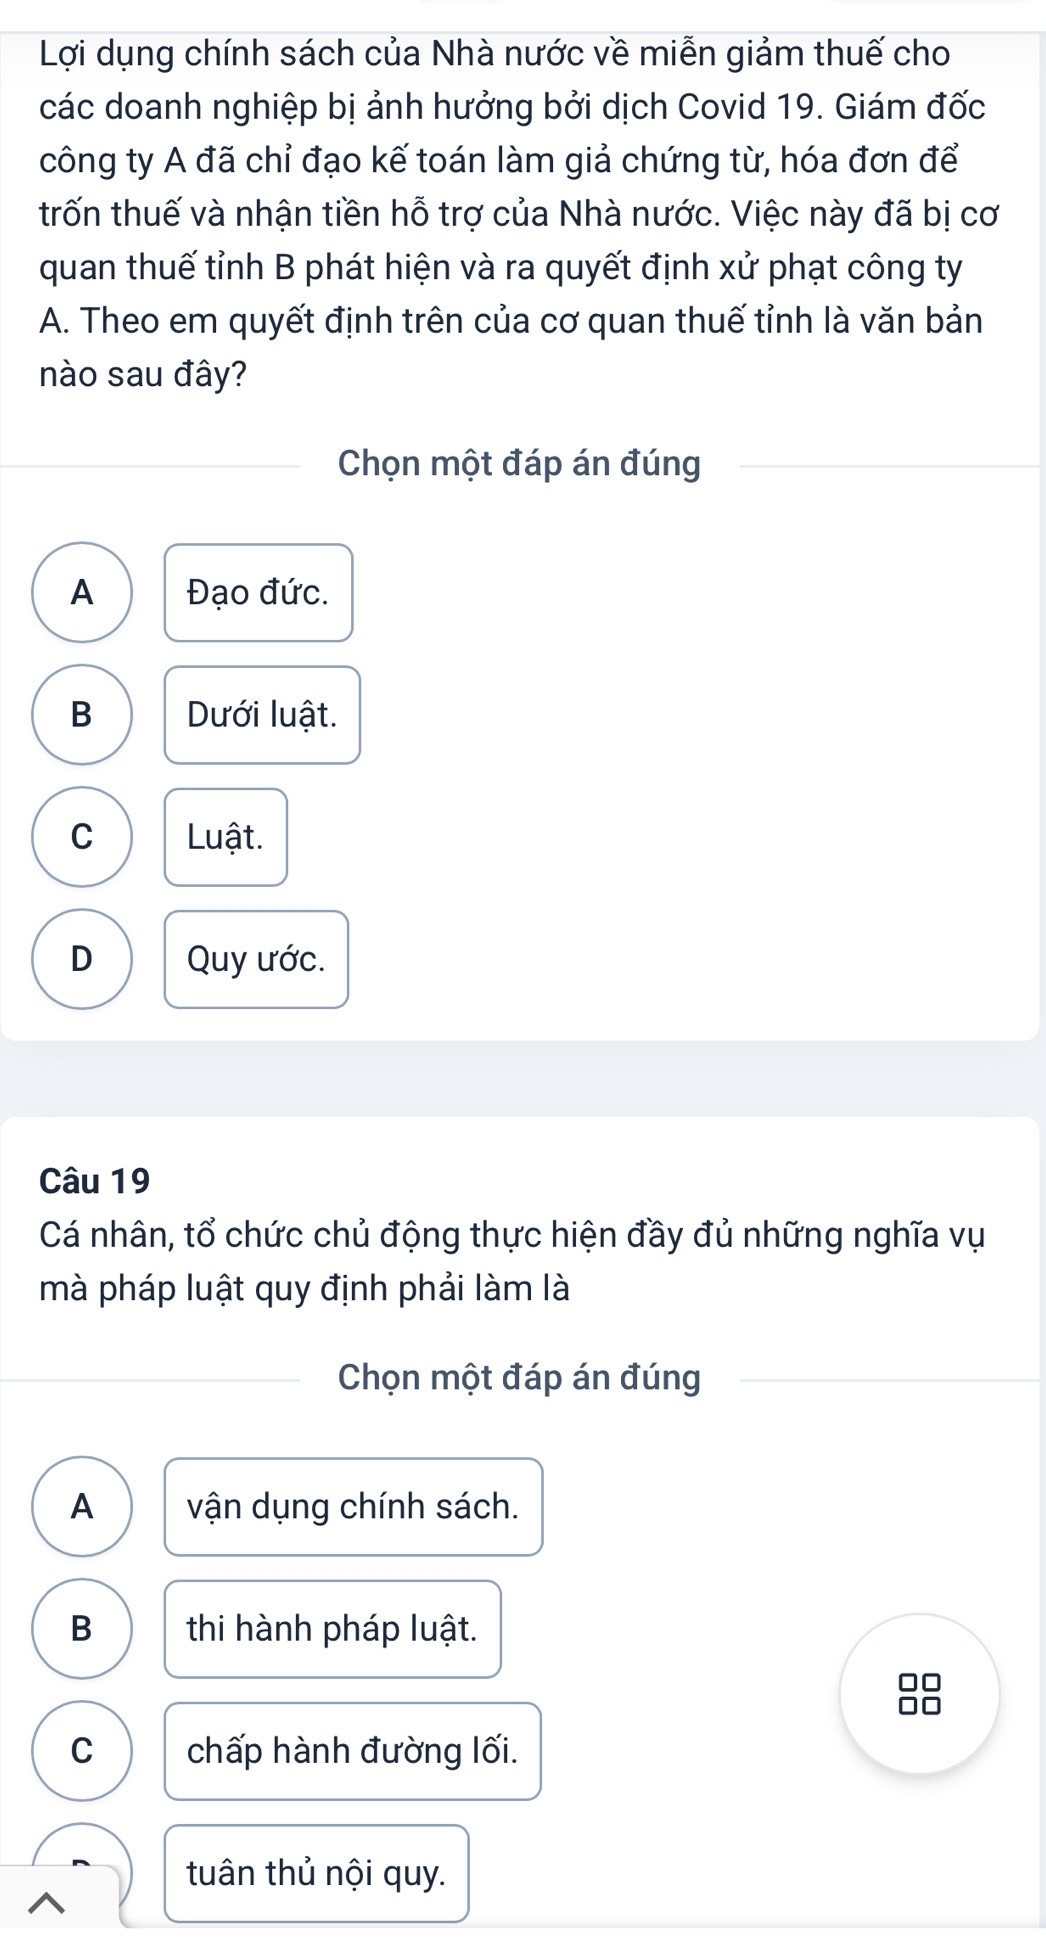This screenshot has width=1046, height=1949.
Task: Select radio A for the tax decision question
Action: pos(82,592)
